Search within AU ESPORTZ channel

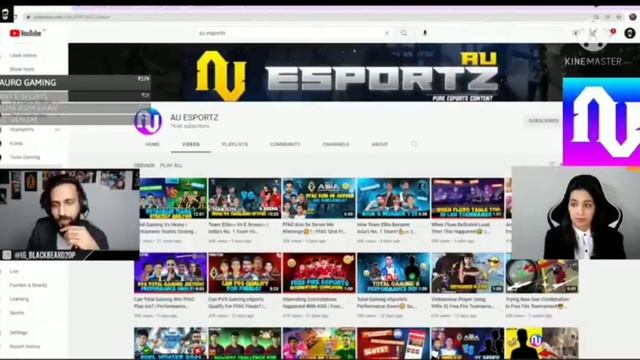coord(414,144)
